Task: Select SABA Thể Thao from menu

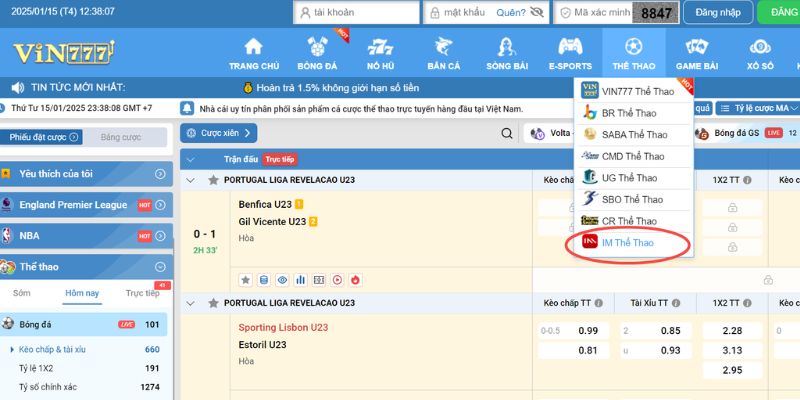Action: [634, 135]
